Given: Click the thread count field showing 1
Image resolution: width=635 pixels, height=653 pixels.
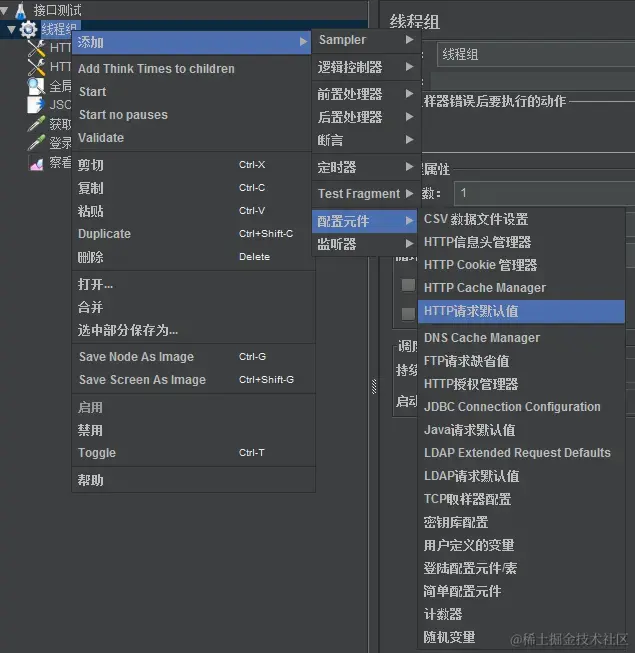Looking at the screenshot, I should (545, 193).
